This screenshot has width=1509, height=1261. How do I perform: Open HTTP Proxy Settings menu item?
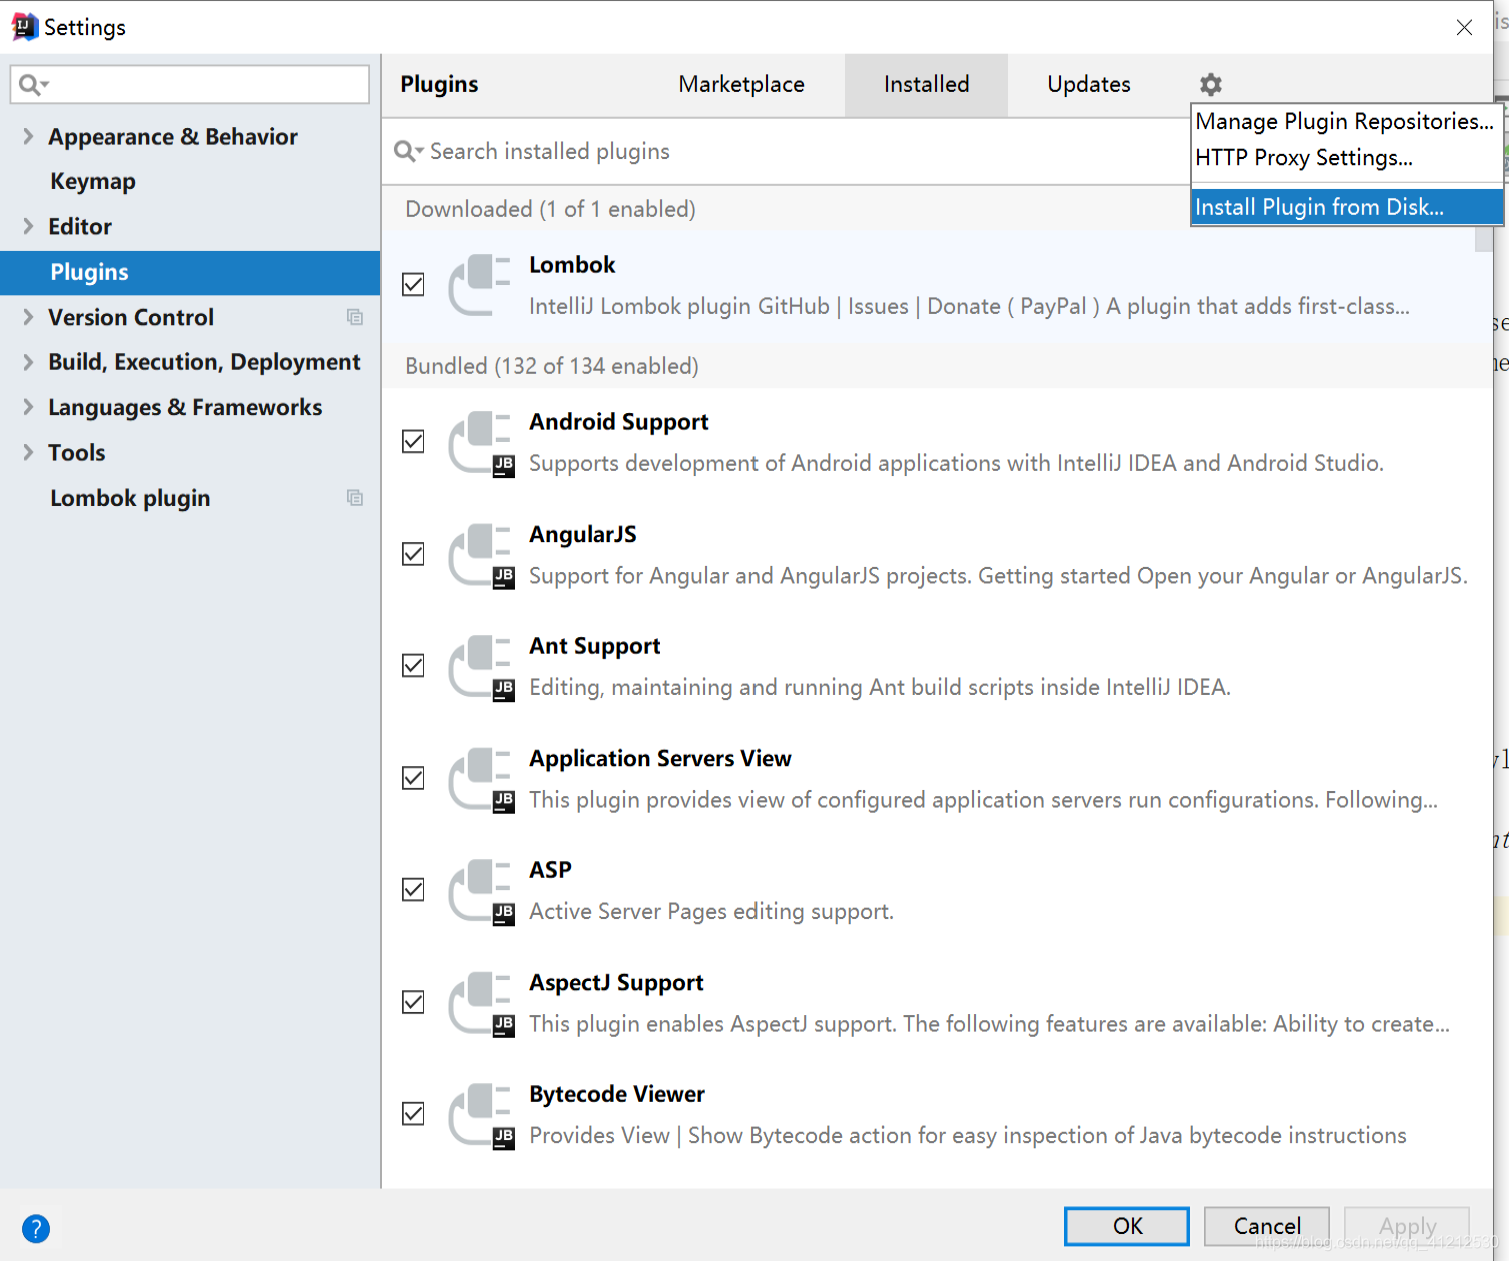pyautogui.click(x=1346, y=158)
